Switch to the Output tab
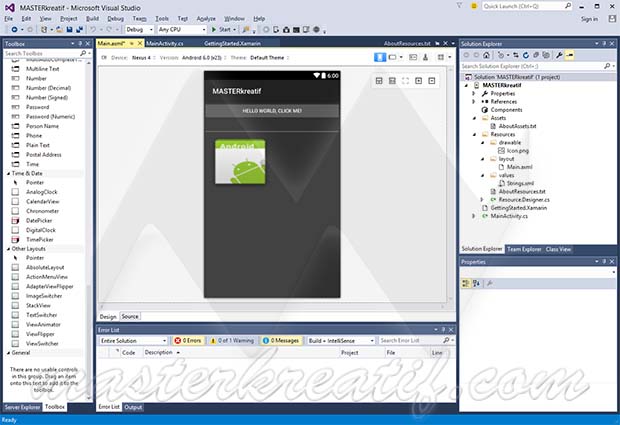Screen dimensions: 620x425 (x=133, y=407)
